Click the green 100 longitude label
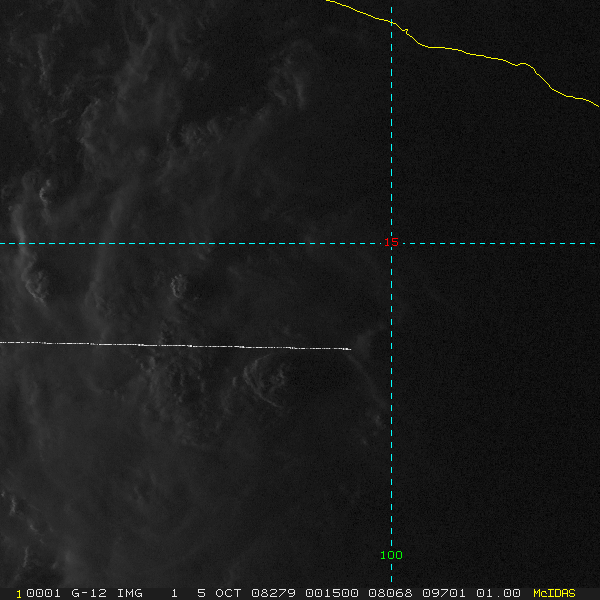The height and width of the screenshot is (600, 600). pyautogui.click(x=391, y=555)
